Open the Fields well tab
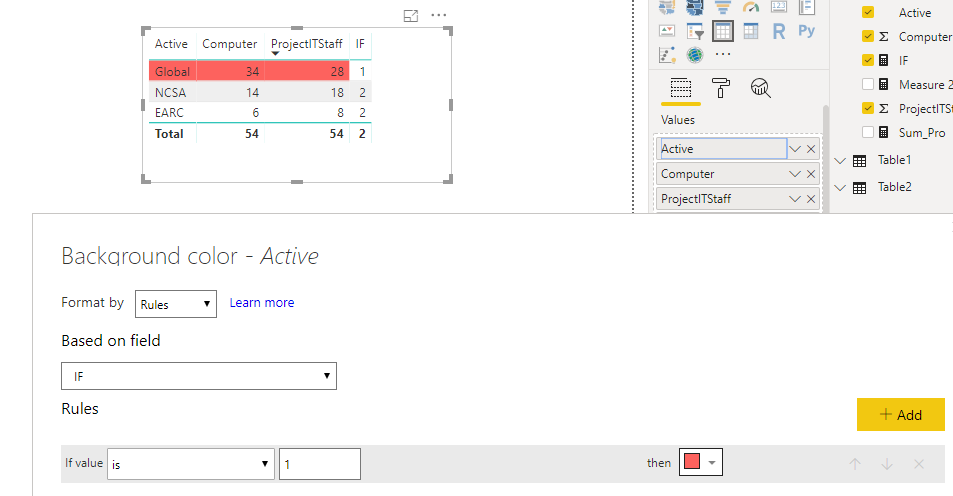The image size is (953, 496). click(x=681, y=88)
